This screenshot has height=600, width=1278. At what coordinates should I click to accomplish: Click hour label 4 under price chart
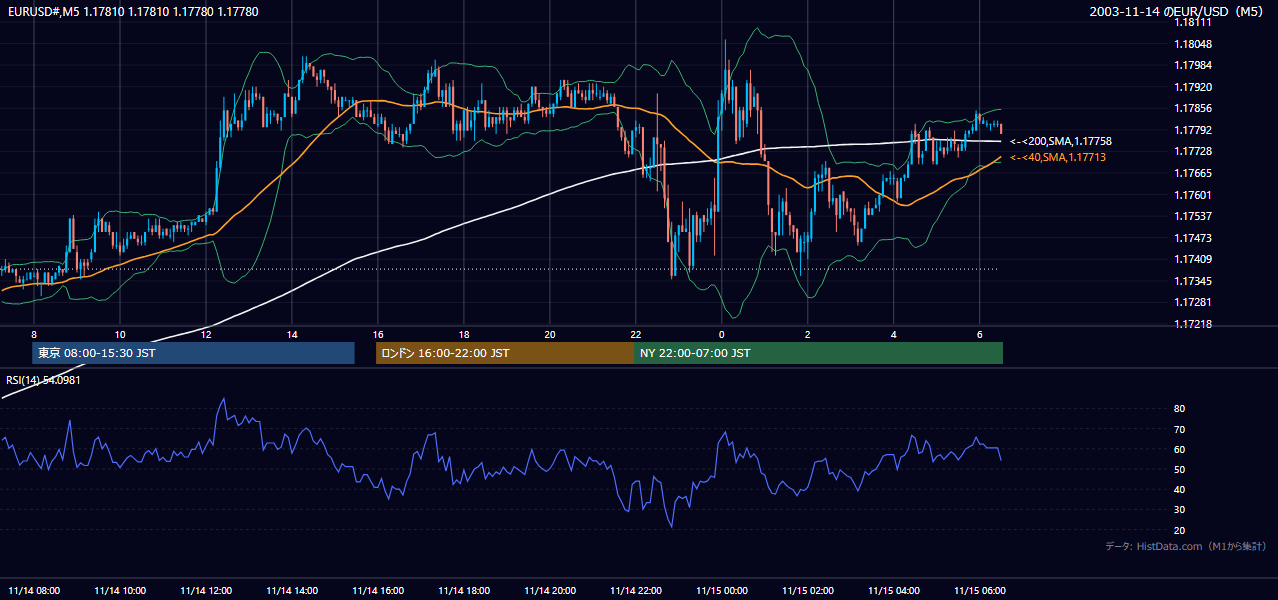pos(893,334)
